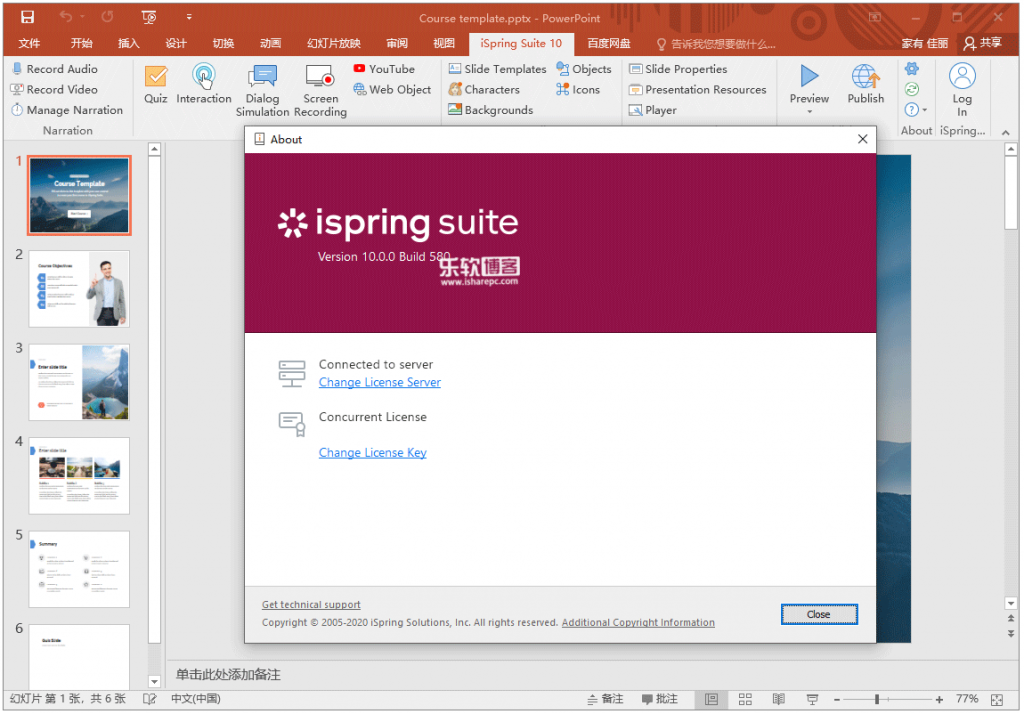The height and width of the screenshot is (714, 1024).
Task: Click the zoom slider in status bar
Action: (x=877, y=699)
